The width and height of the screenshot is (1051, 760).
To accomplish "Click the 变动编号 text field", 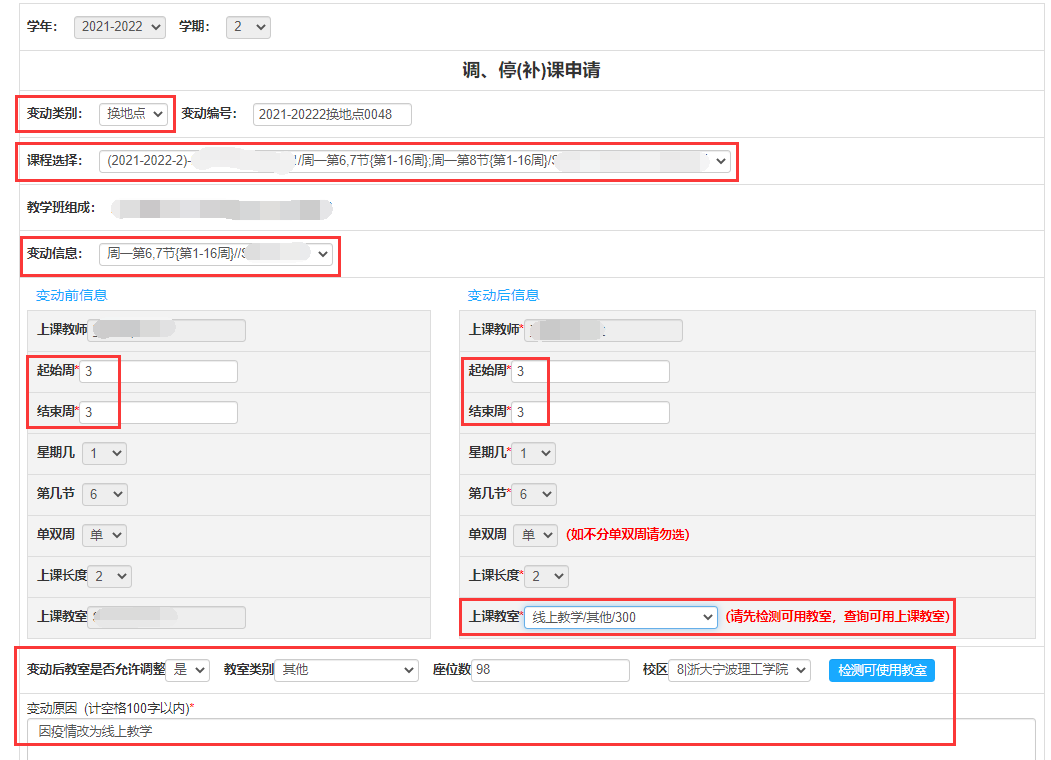I will pos(332,114).
